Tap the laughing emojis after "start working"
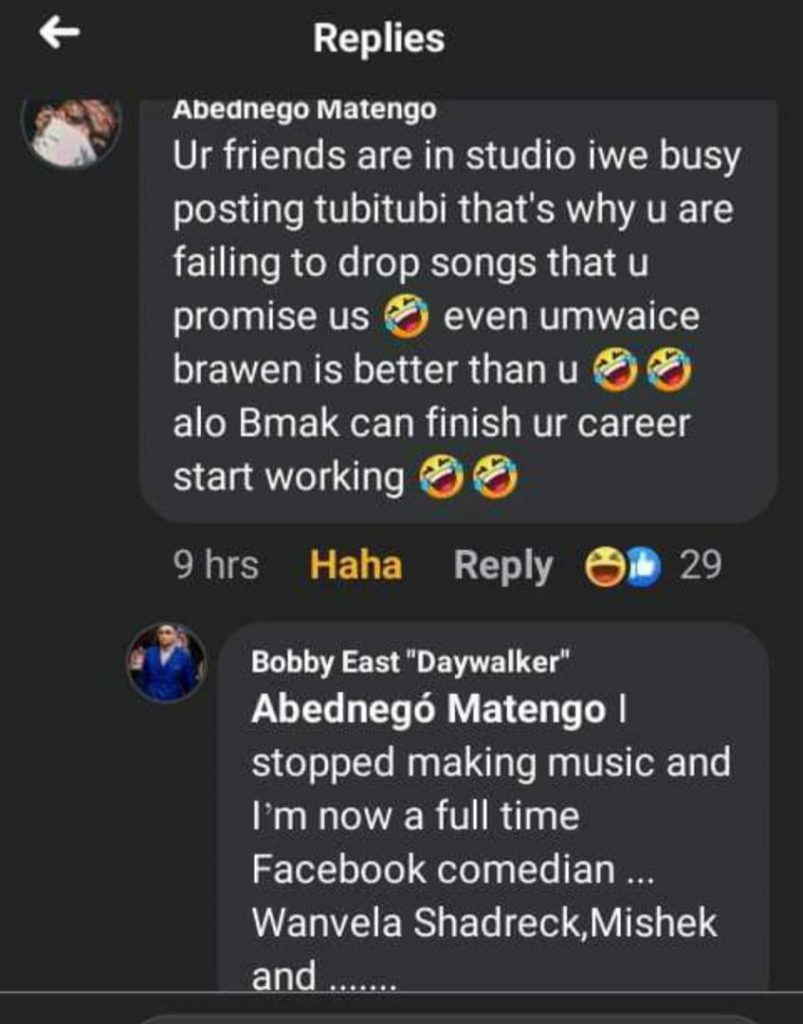Viewport: 803px width, 1024px height. point(469,477)
